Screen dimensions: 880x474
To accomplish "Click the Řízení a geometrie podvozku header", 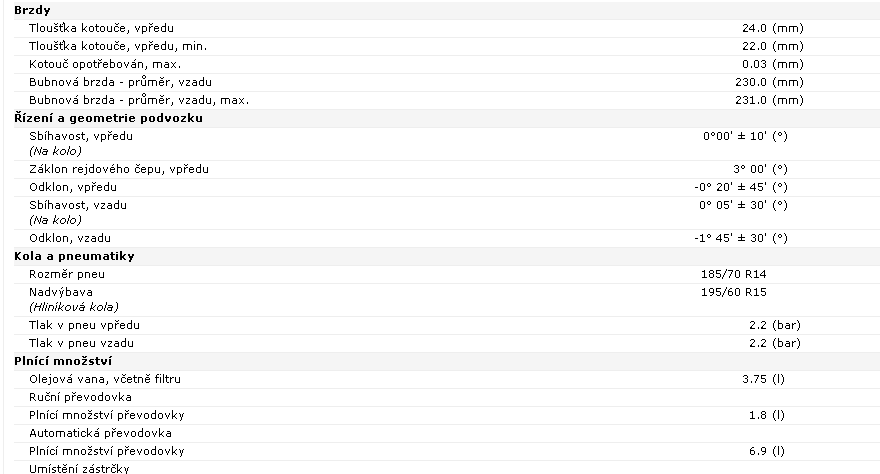I will coord(108,118).
